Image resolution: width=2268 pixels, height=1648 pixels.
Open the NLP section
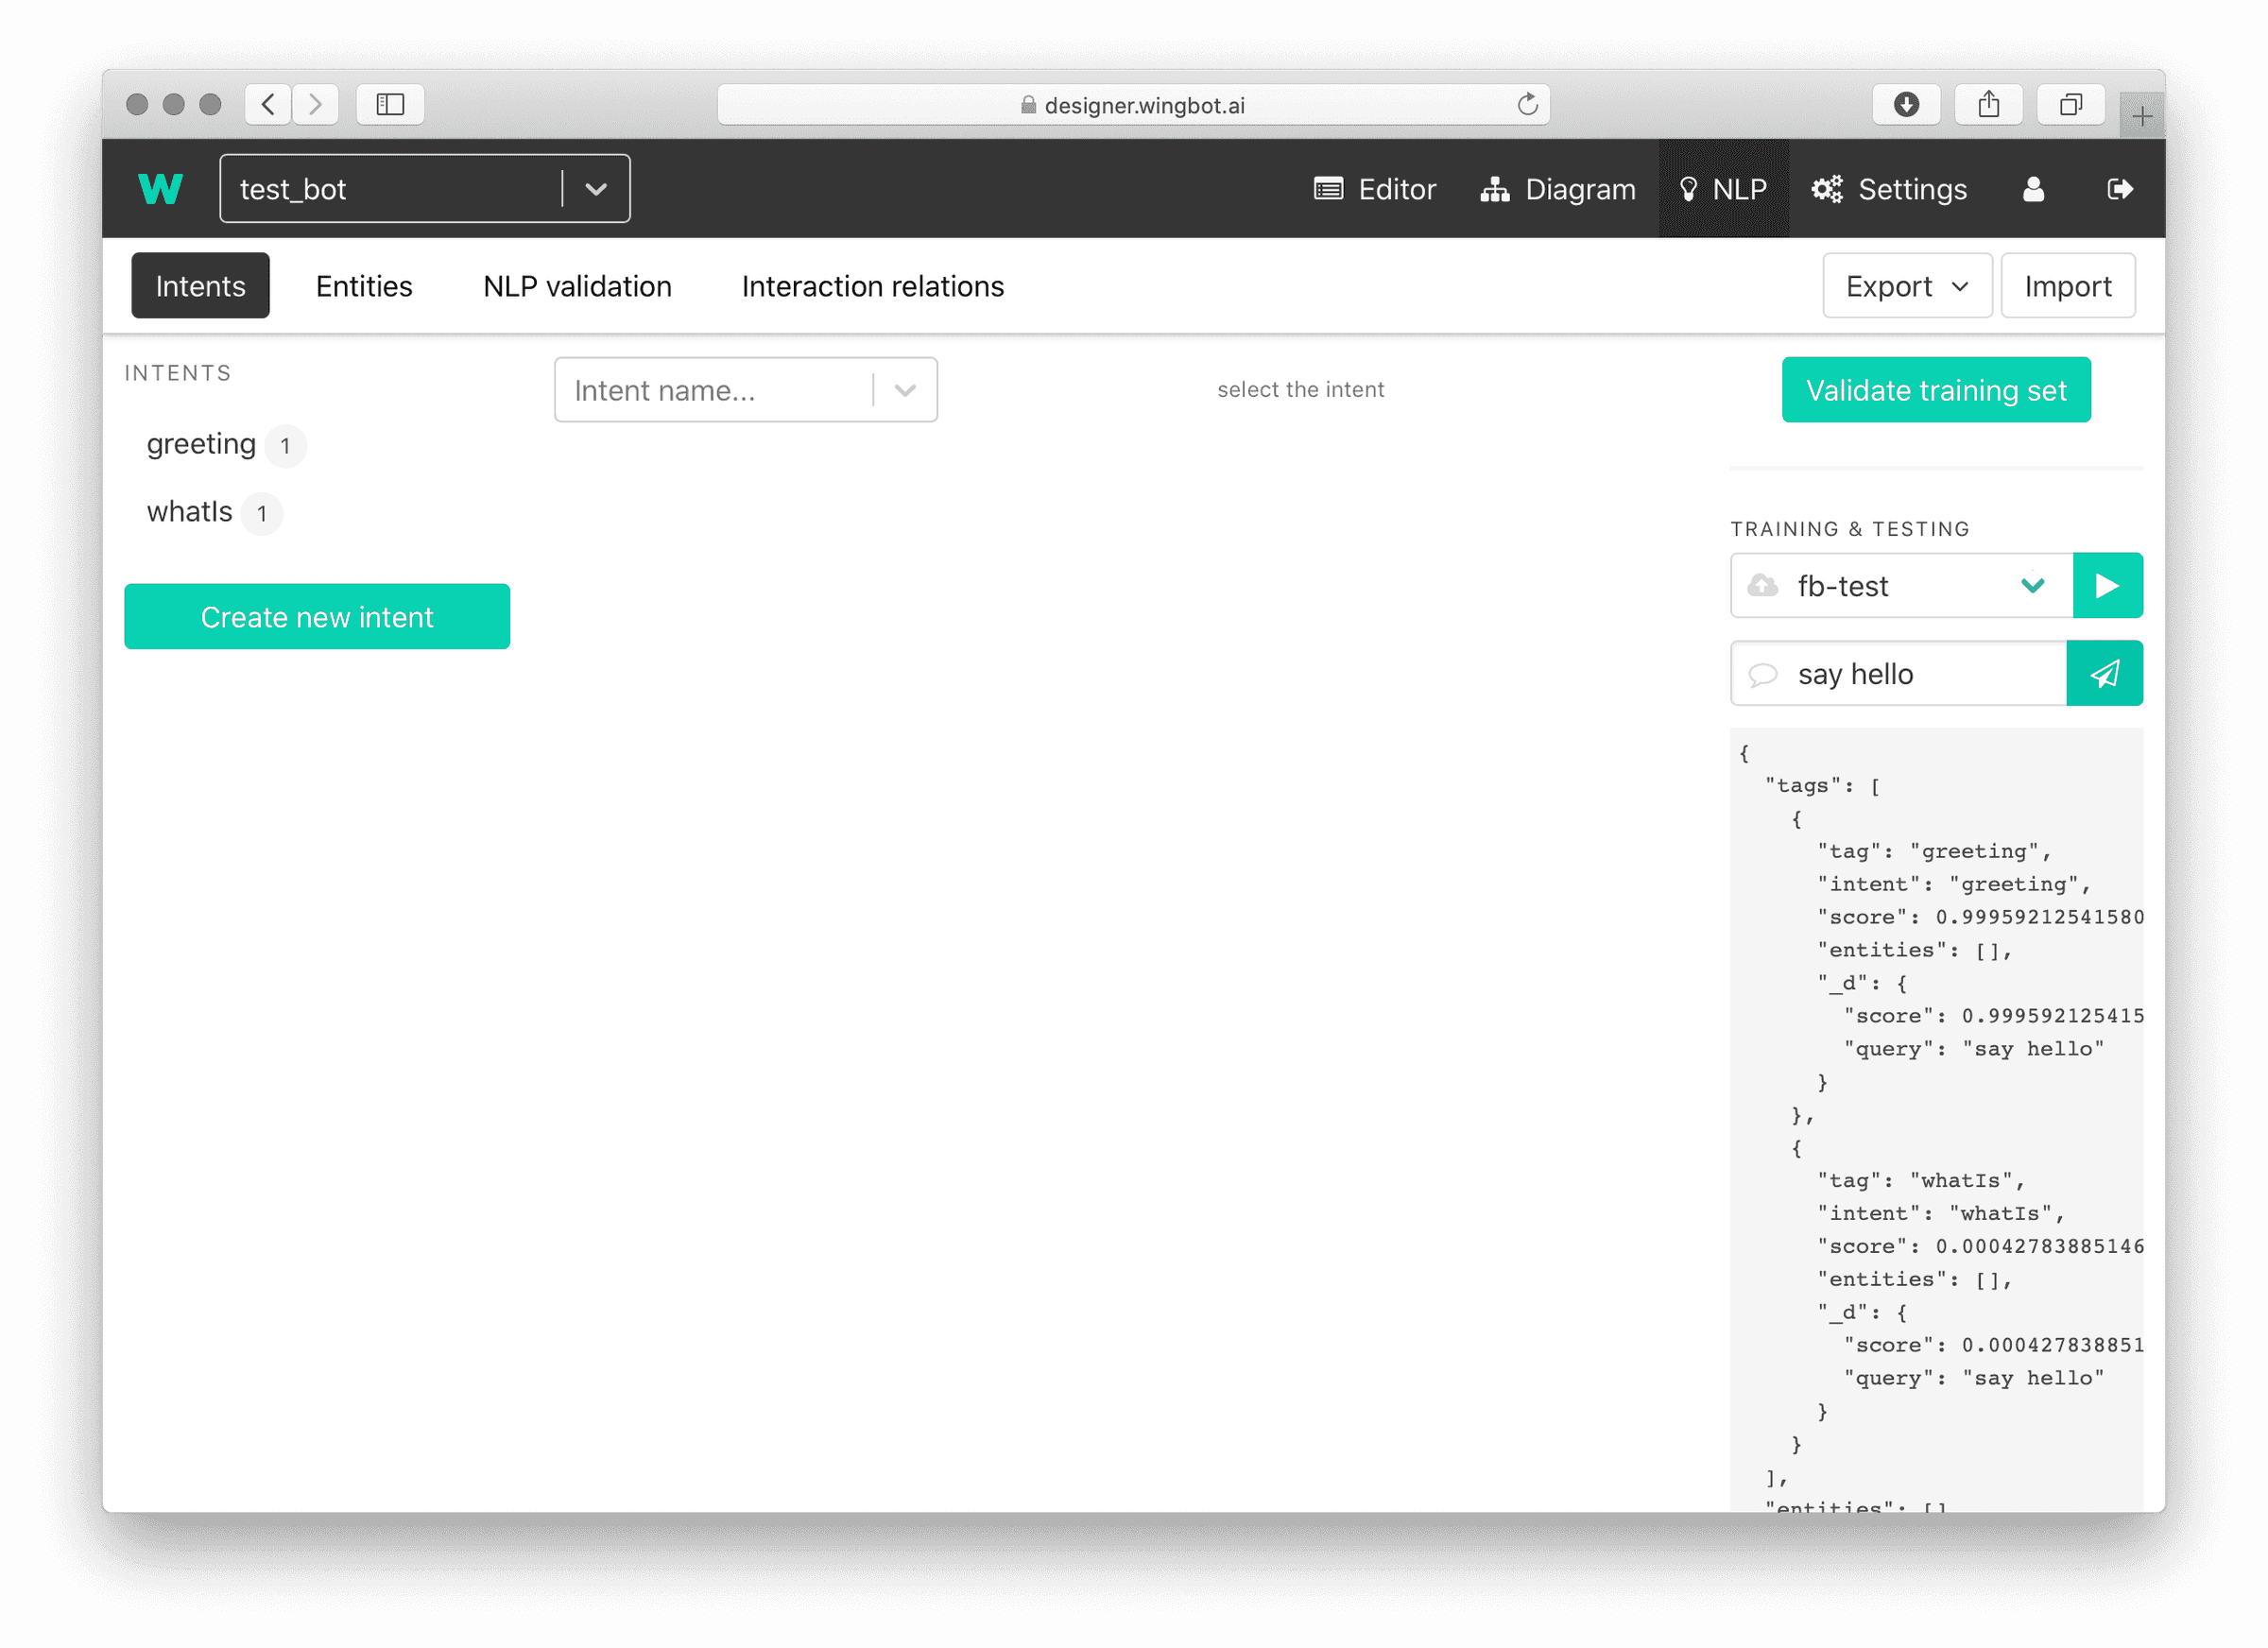coord(1723,189)
